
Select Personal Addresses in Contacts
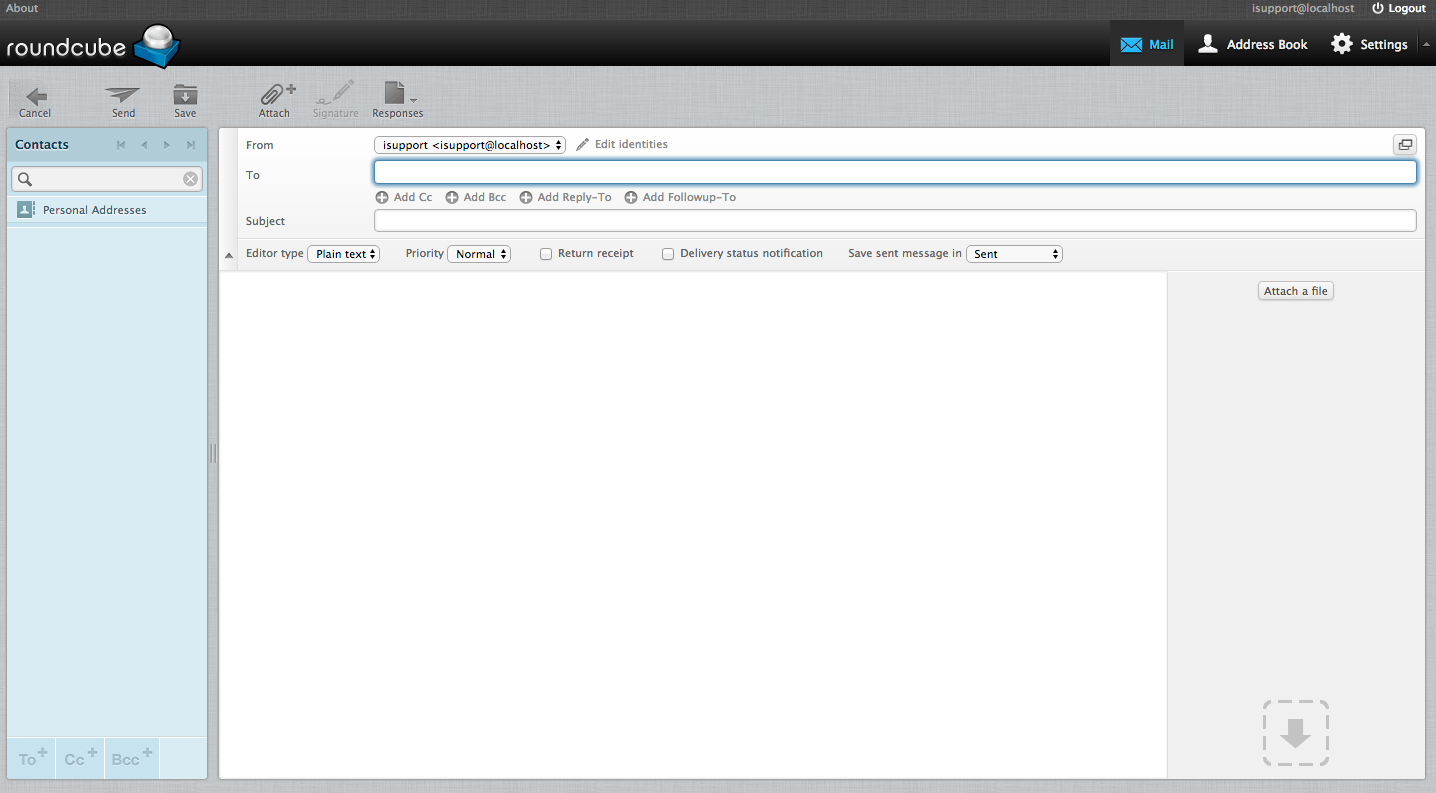[x=94, y=210]
